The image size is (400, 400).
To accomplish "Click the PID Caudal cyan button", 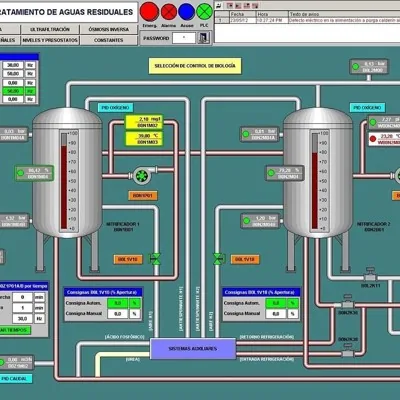I will [14, 379].
